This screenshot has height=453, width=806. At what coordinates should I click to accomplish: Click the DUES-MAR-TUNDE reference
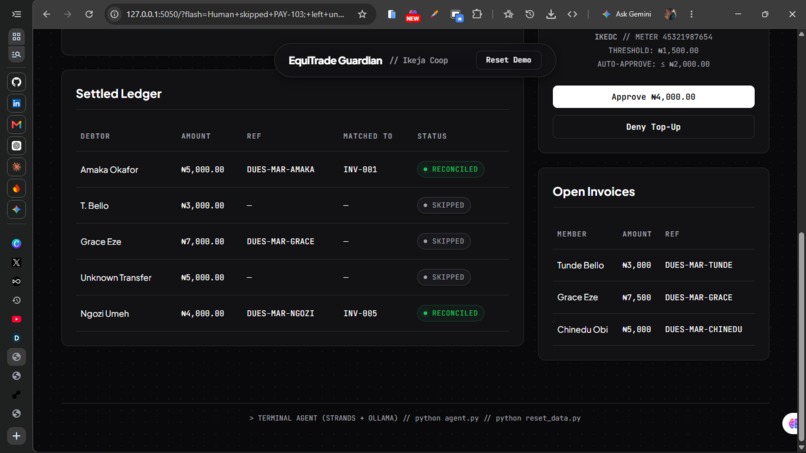tap(699, 265)
